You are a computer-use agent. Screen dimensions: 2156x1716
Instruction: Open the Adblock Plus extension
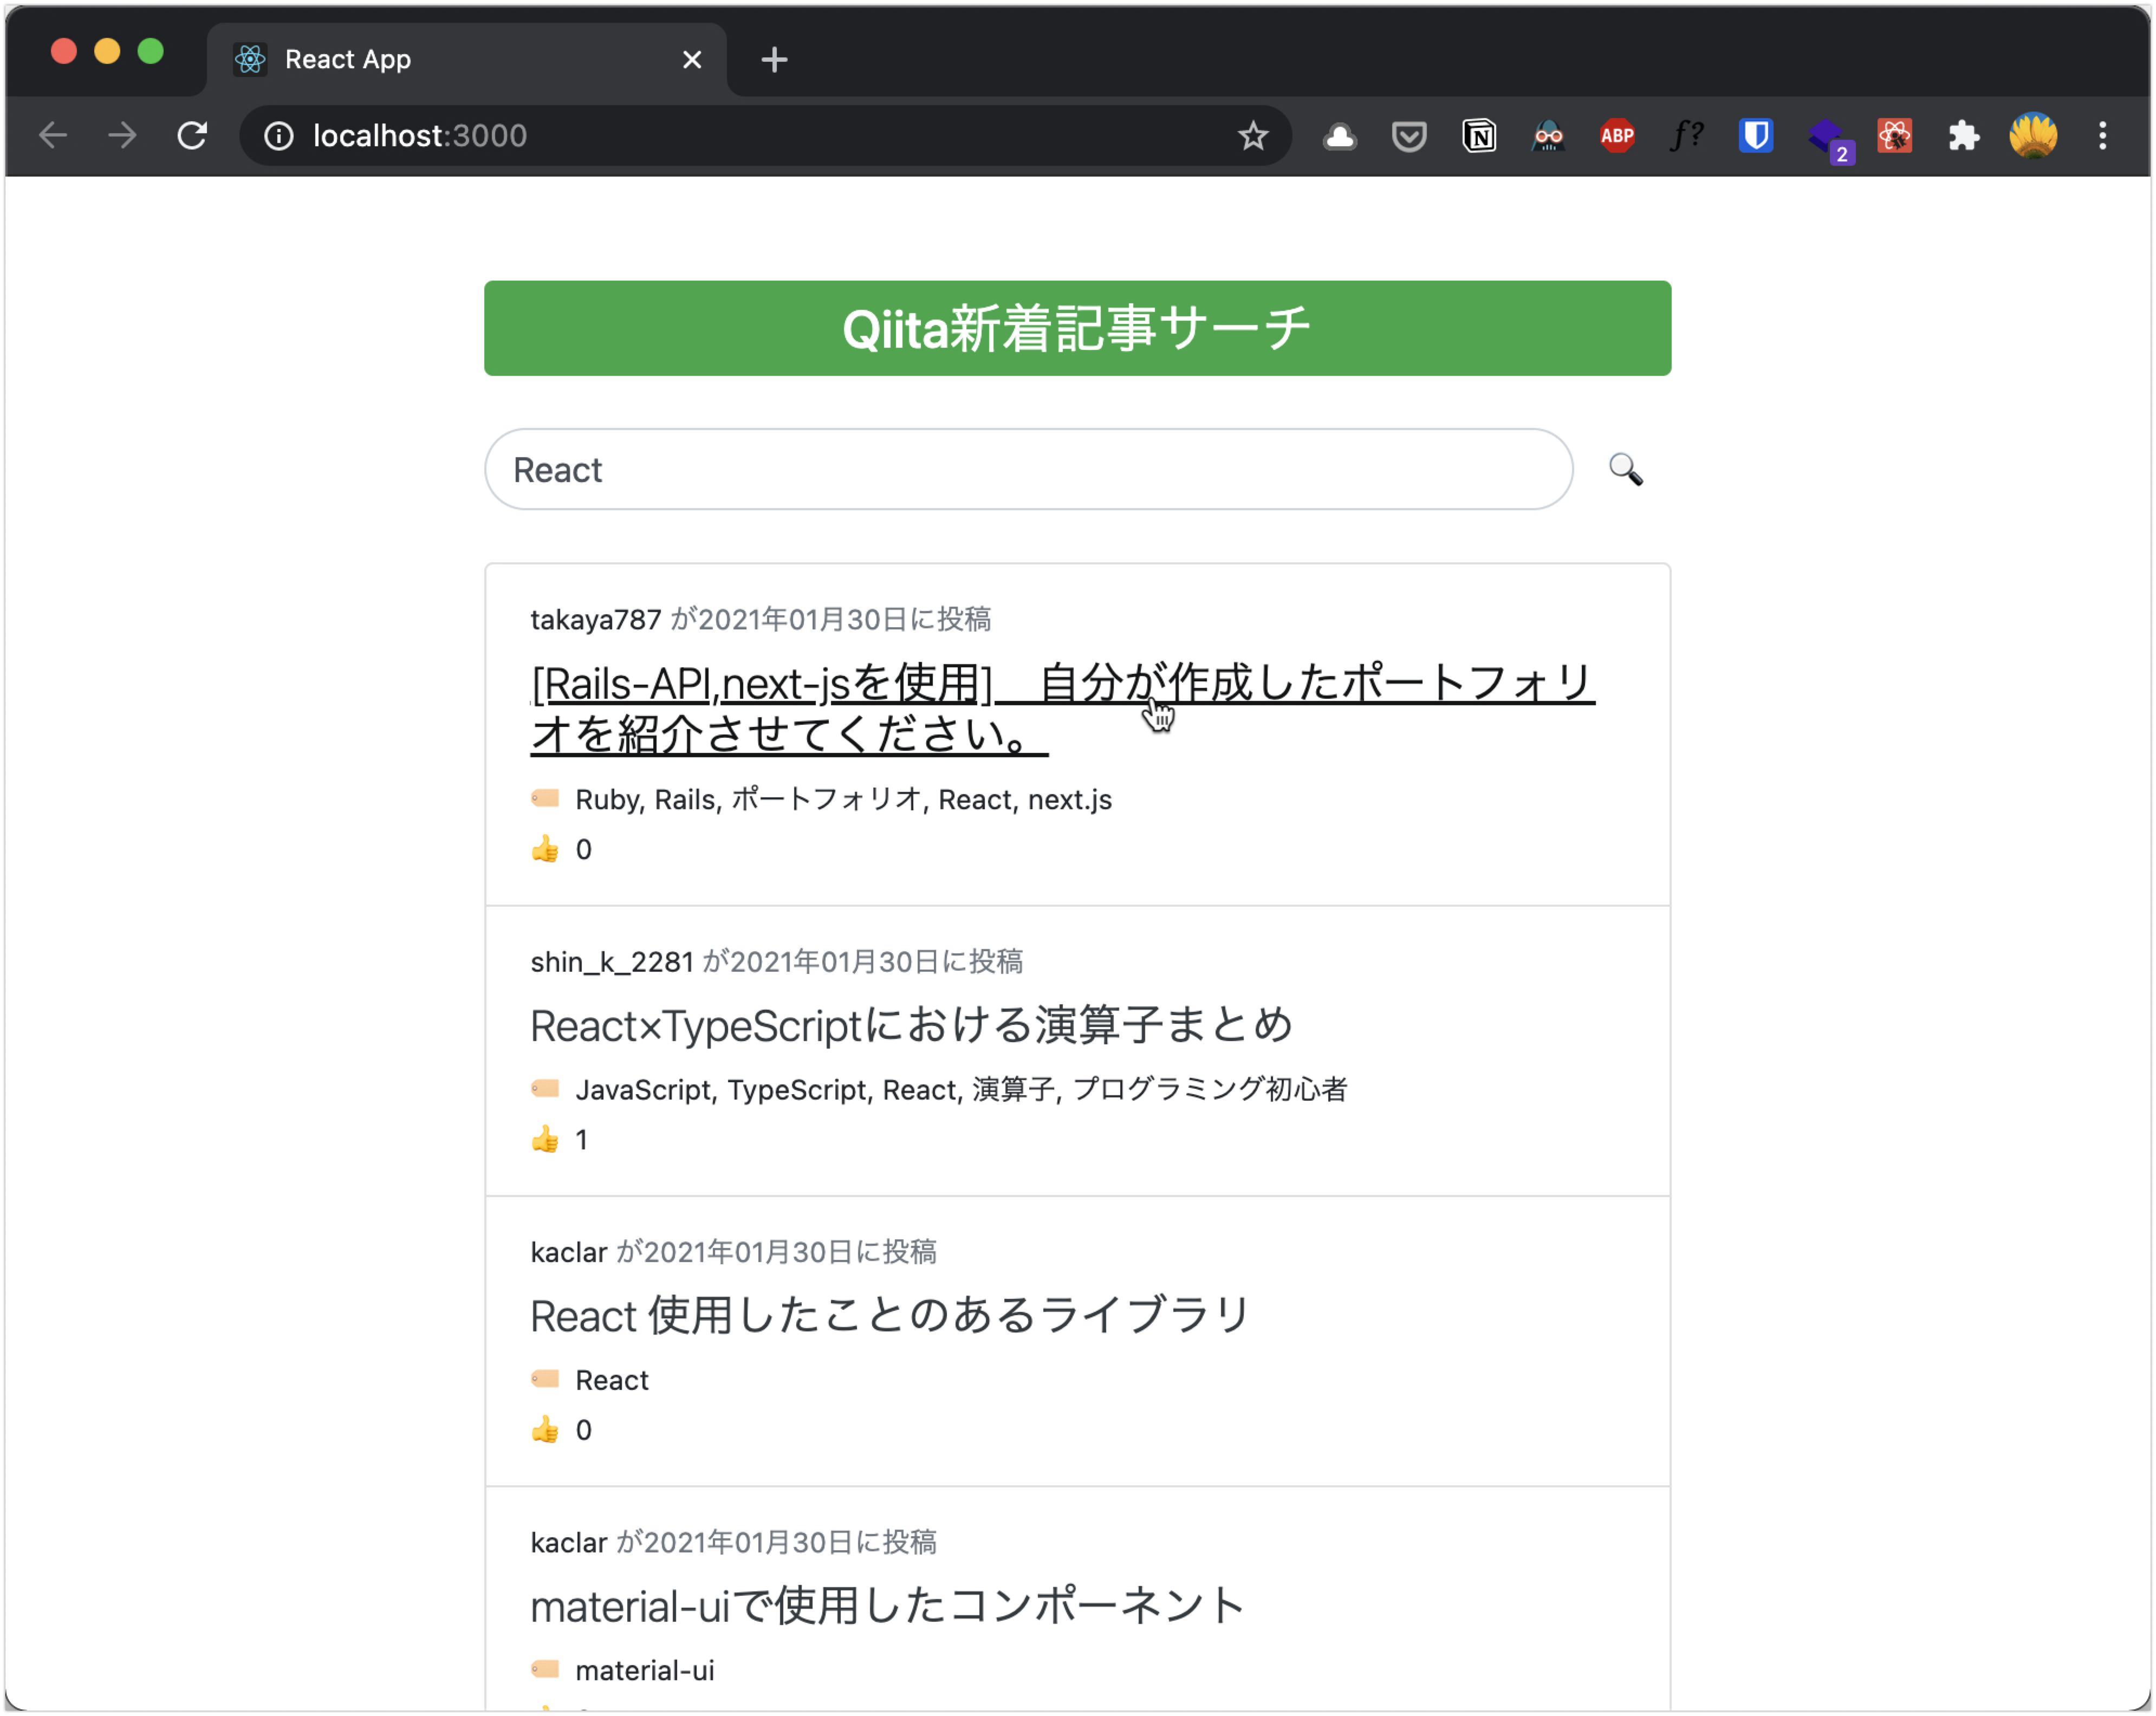tap(1616, 136)
